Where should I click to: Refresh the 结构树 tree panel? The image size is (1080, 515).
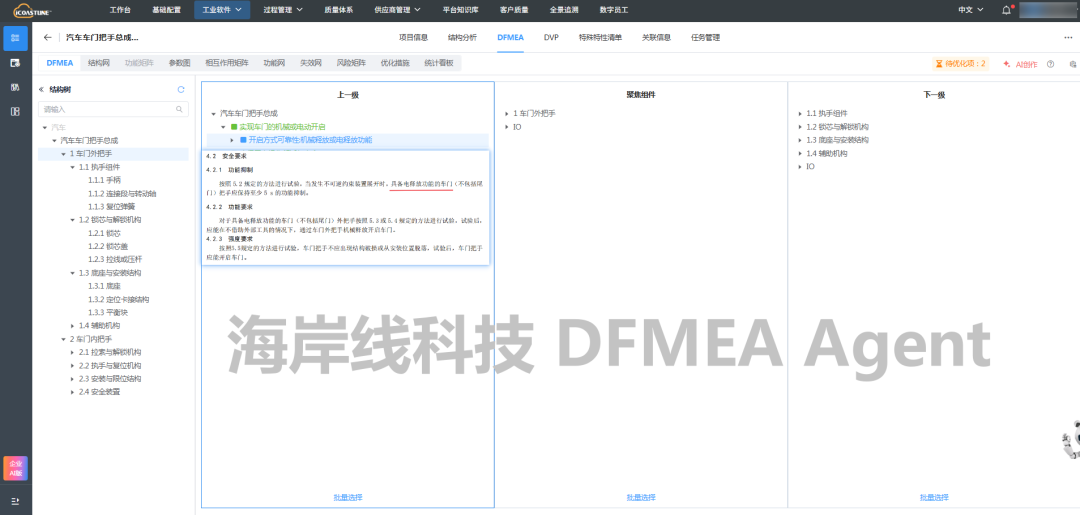click(181, 89)
